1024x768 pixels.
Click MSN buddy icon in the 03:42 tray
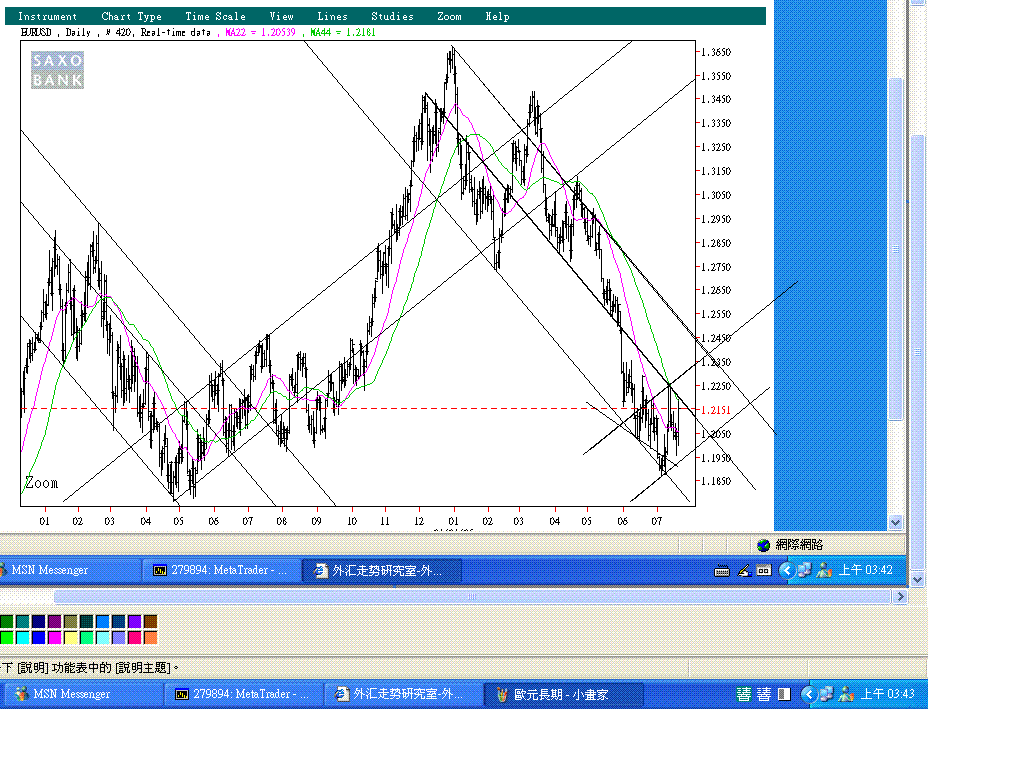(824, 570)
